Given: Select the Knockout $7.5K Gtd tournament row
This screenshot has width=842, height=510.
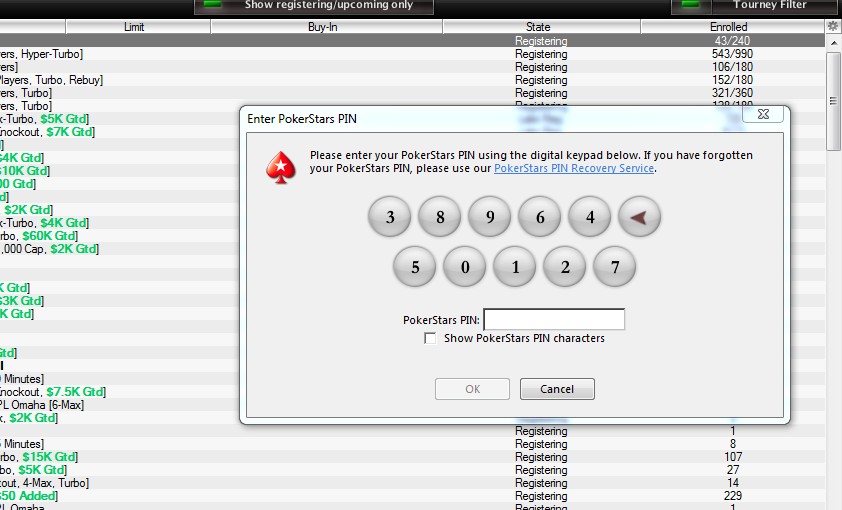Looking at the screenshot, I should click(119, 392).
